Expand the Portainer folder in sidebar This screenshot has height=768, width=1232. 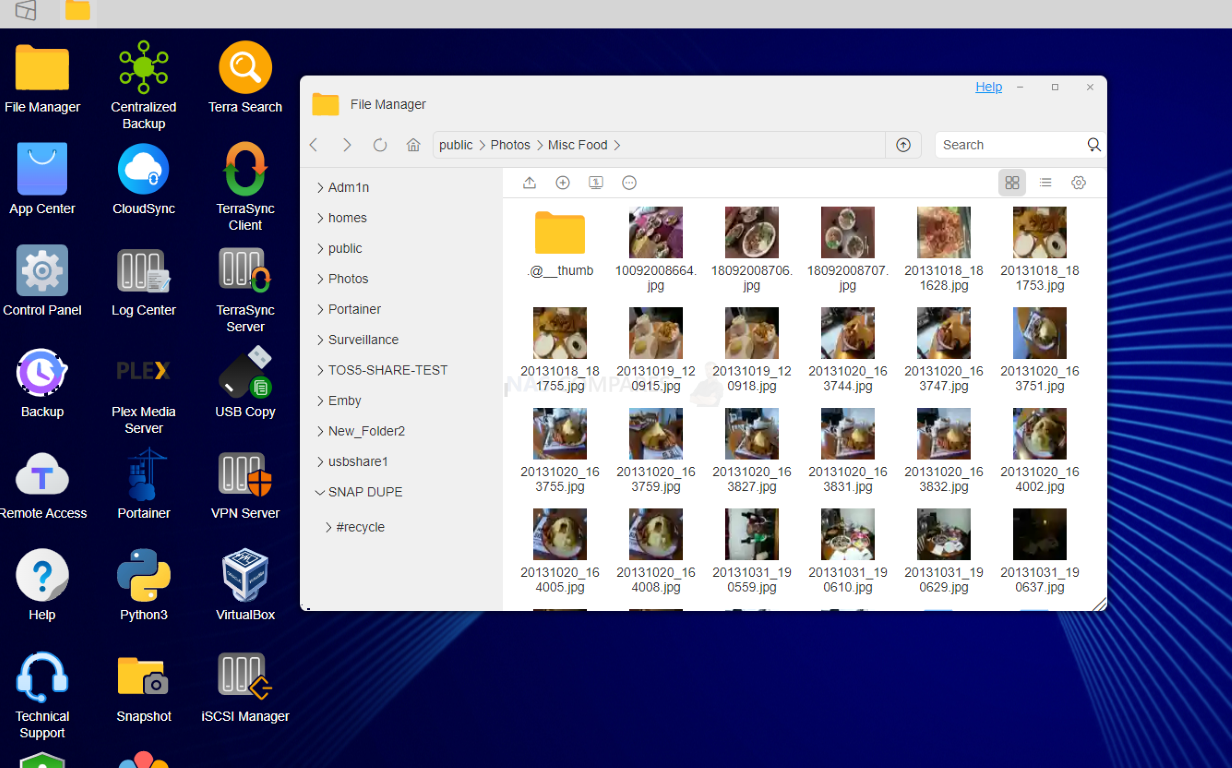click(x=320, y=309)
